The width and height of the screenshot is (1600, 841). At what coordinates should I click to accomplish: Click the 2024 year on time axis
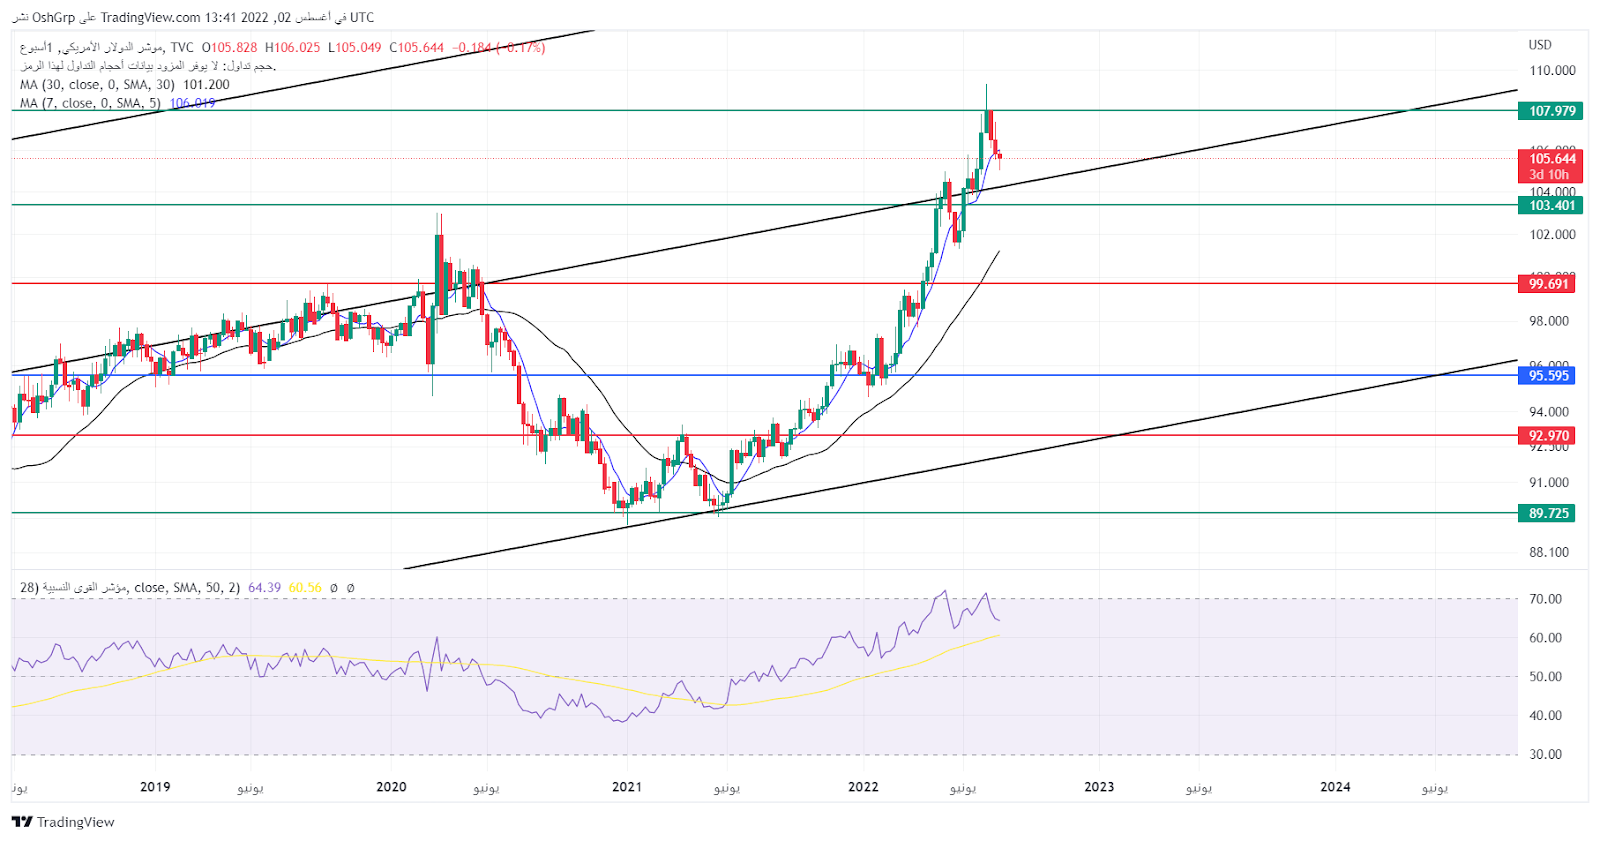[x=1335, y=787]
